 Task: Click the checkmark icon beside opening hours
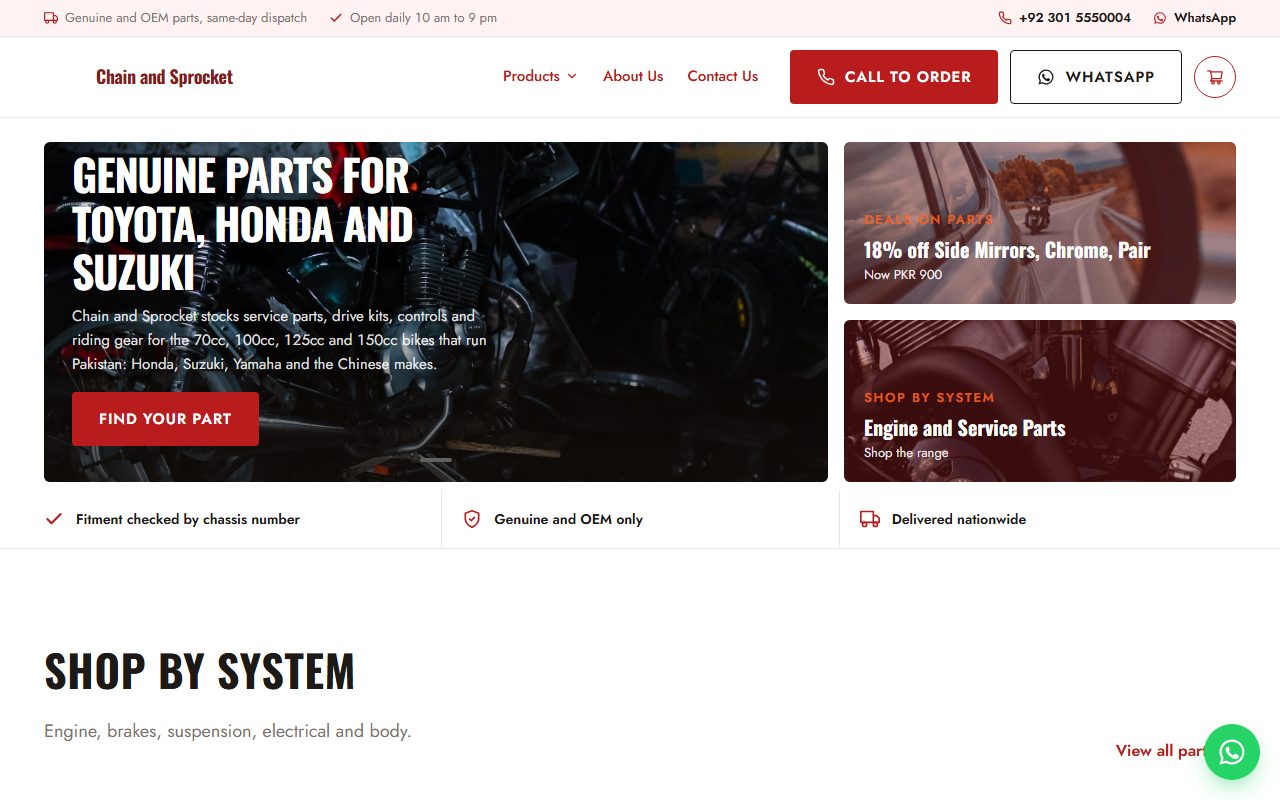coord(336,18)
